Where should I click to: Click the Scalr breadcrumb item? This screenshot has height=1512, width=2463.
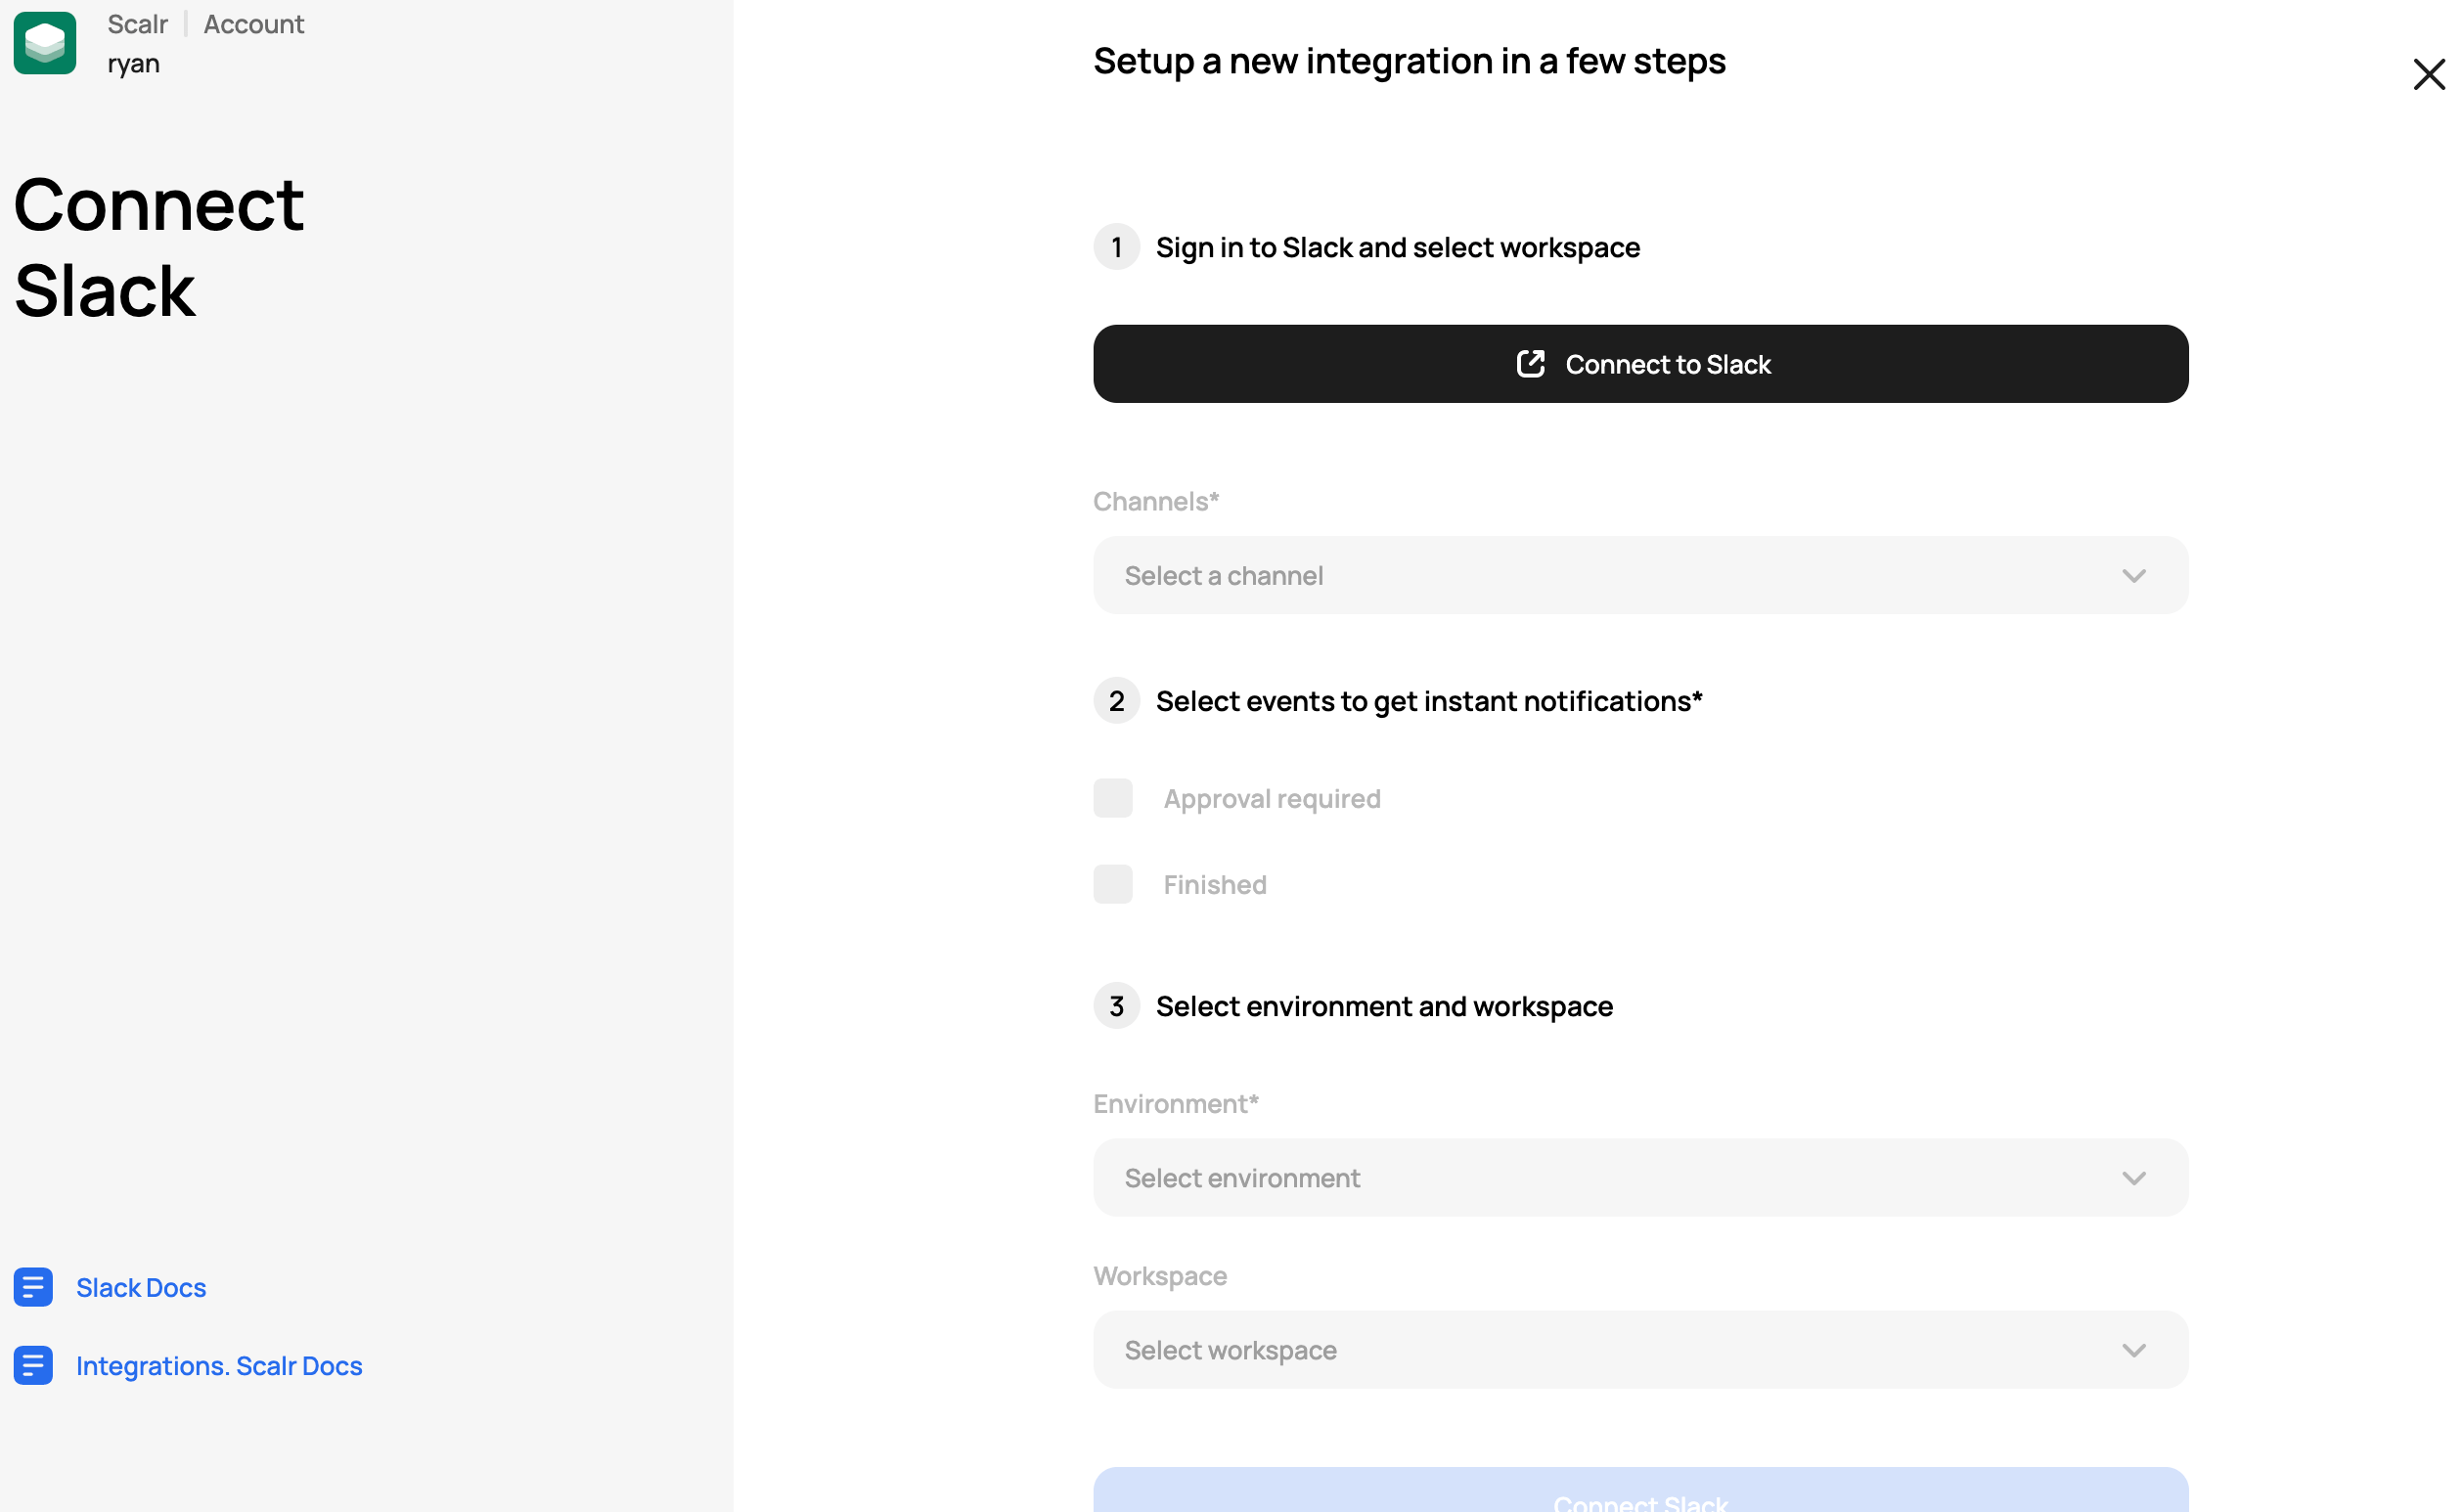(137, 24)
